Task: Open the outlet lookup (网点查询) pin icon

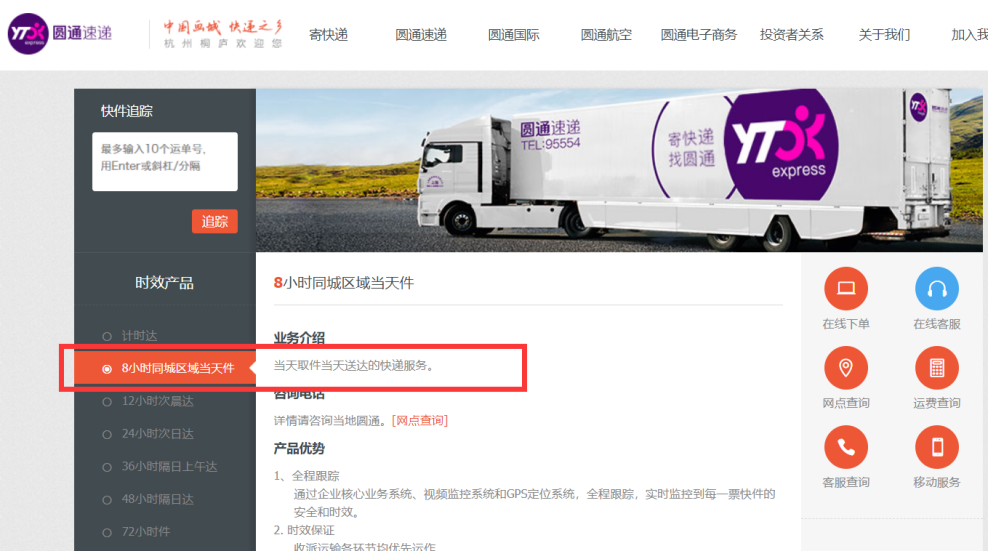Action: tap(846, 368)
